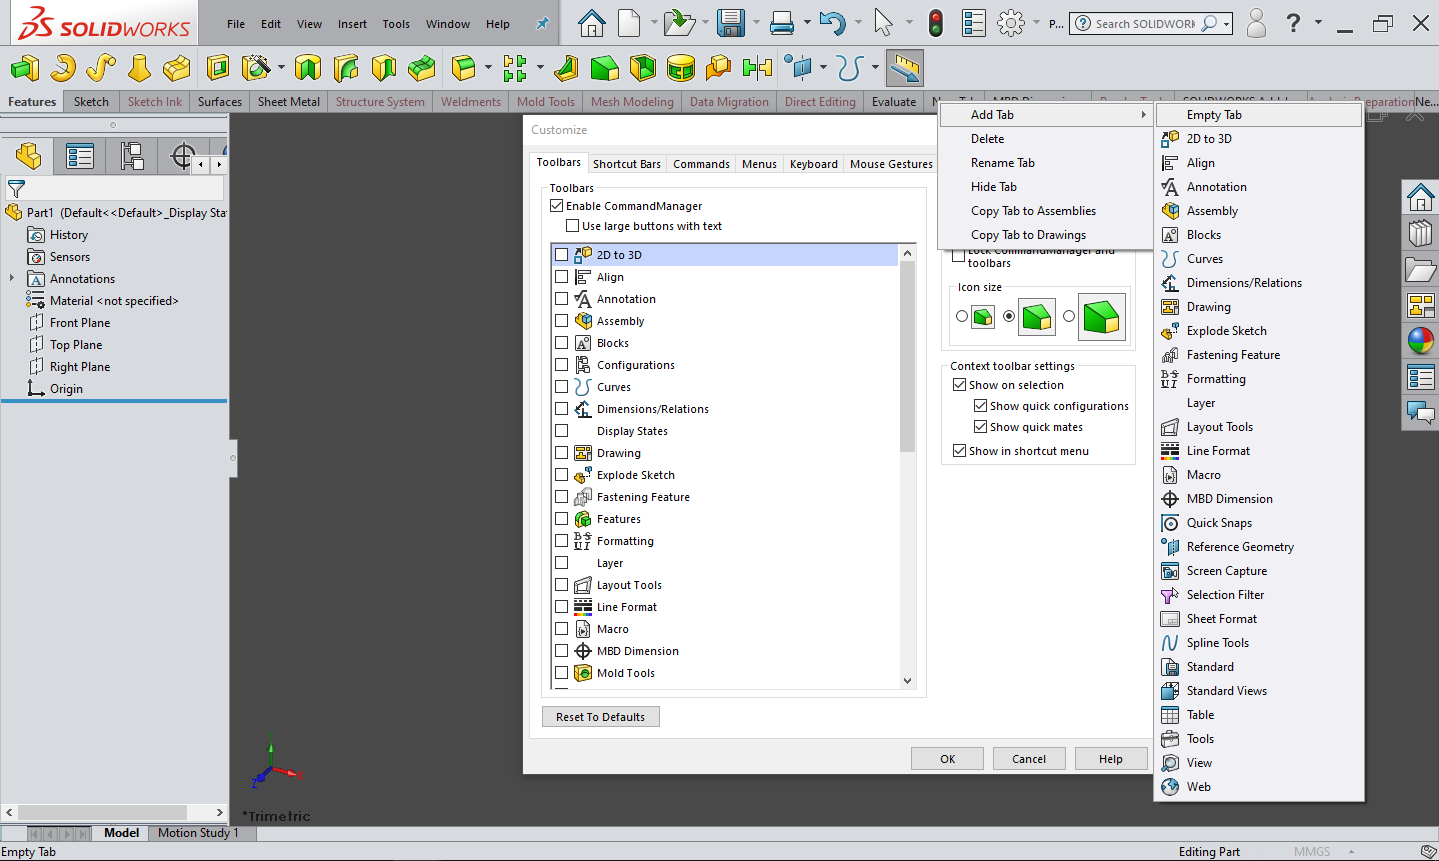Click the Search SOLIDWORKS input field
This screenshot has height=861, width=1439.
click(1145, 23)
